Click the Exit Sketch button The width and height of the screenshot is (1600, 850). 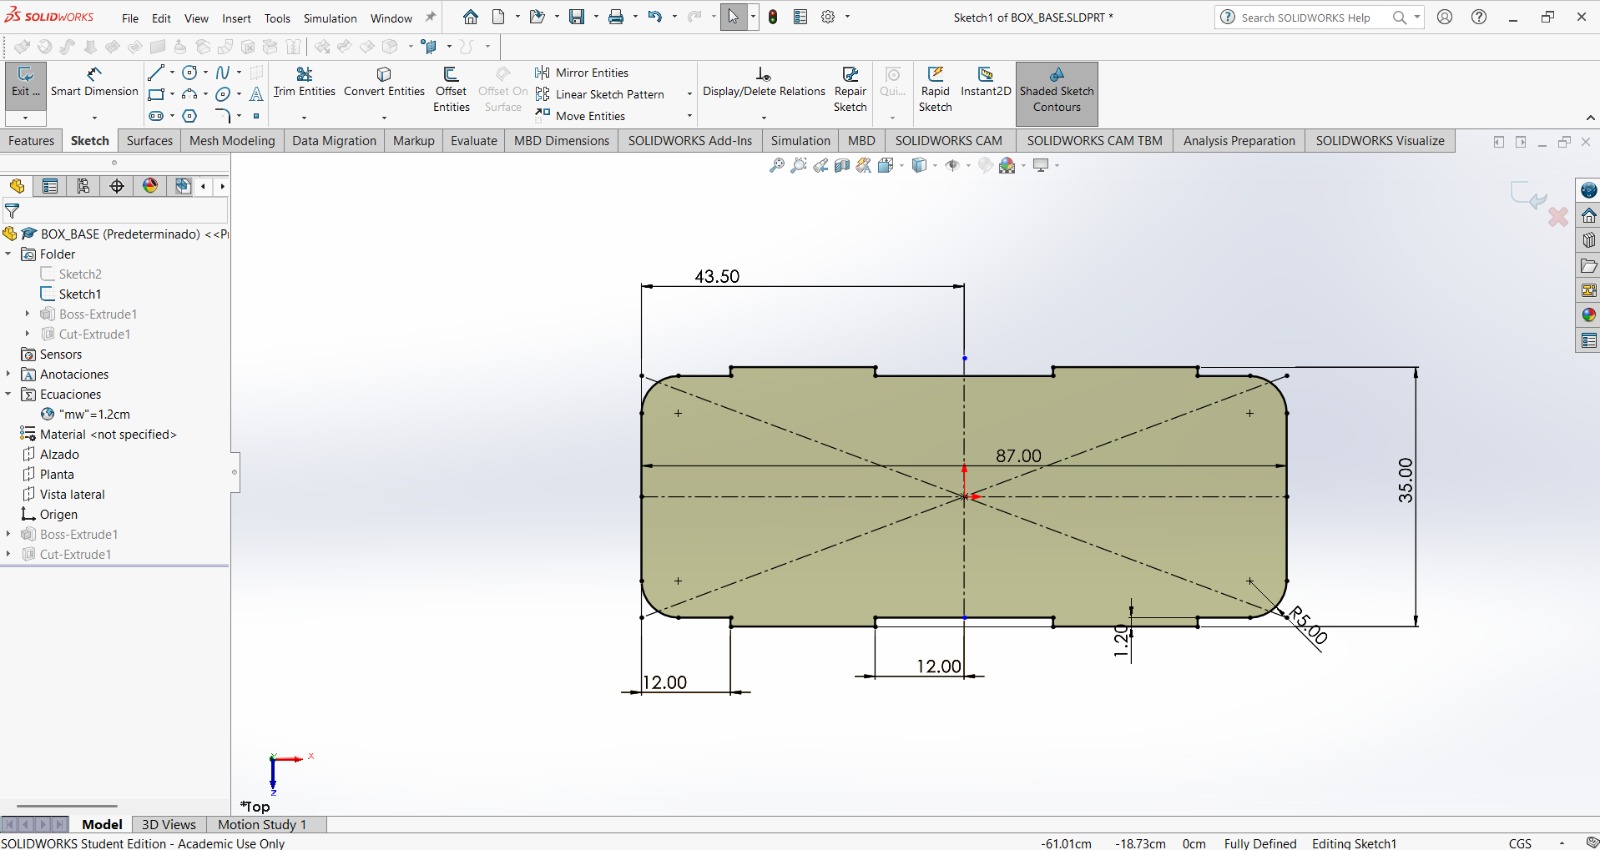point(25,82)
